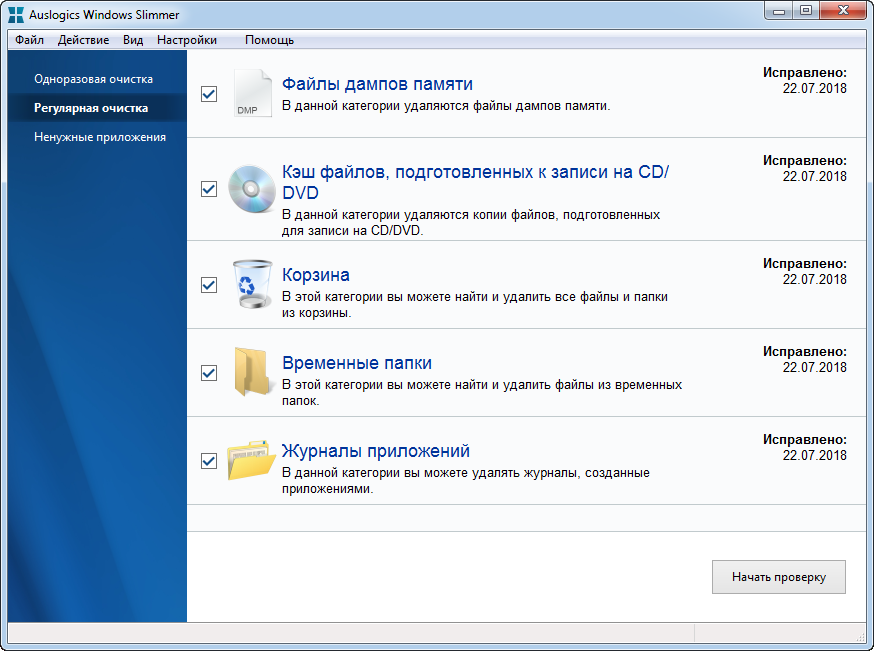
Task: Click the Временные папки description text
Action: 482,393
